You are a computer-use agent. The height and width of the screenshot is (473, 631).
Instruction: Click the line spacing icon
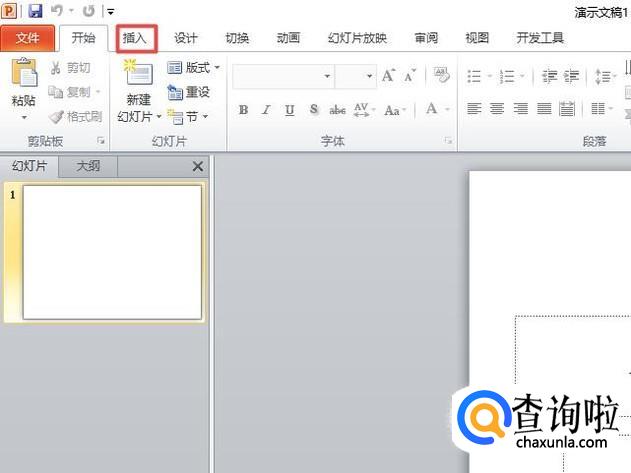pos(602,76)
